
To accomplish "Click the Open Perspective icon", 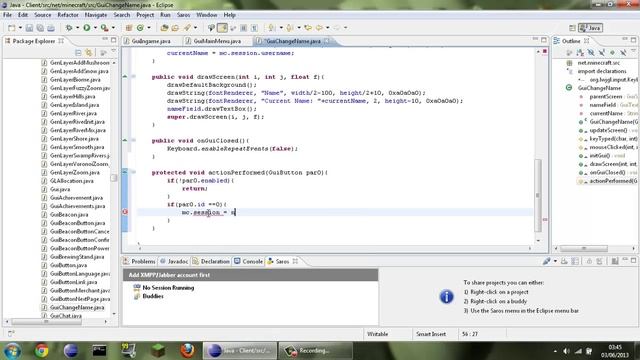I will [572, 28].
